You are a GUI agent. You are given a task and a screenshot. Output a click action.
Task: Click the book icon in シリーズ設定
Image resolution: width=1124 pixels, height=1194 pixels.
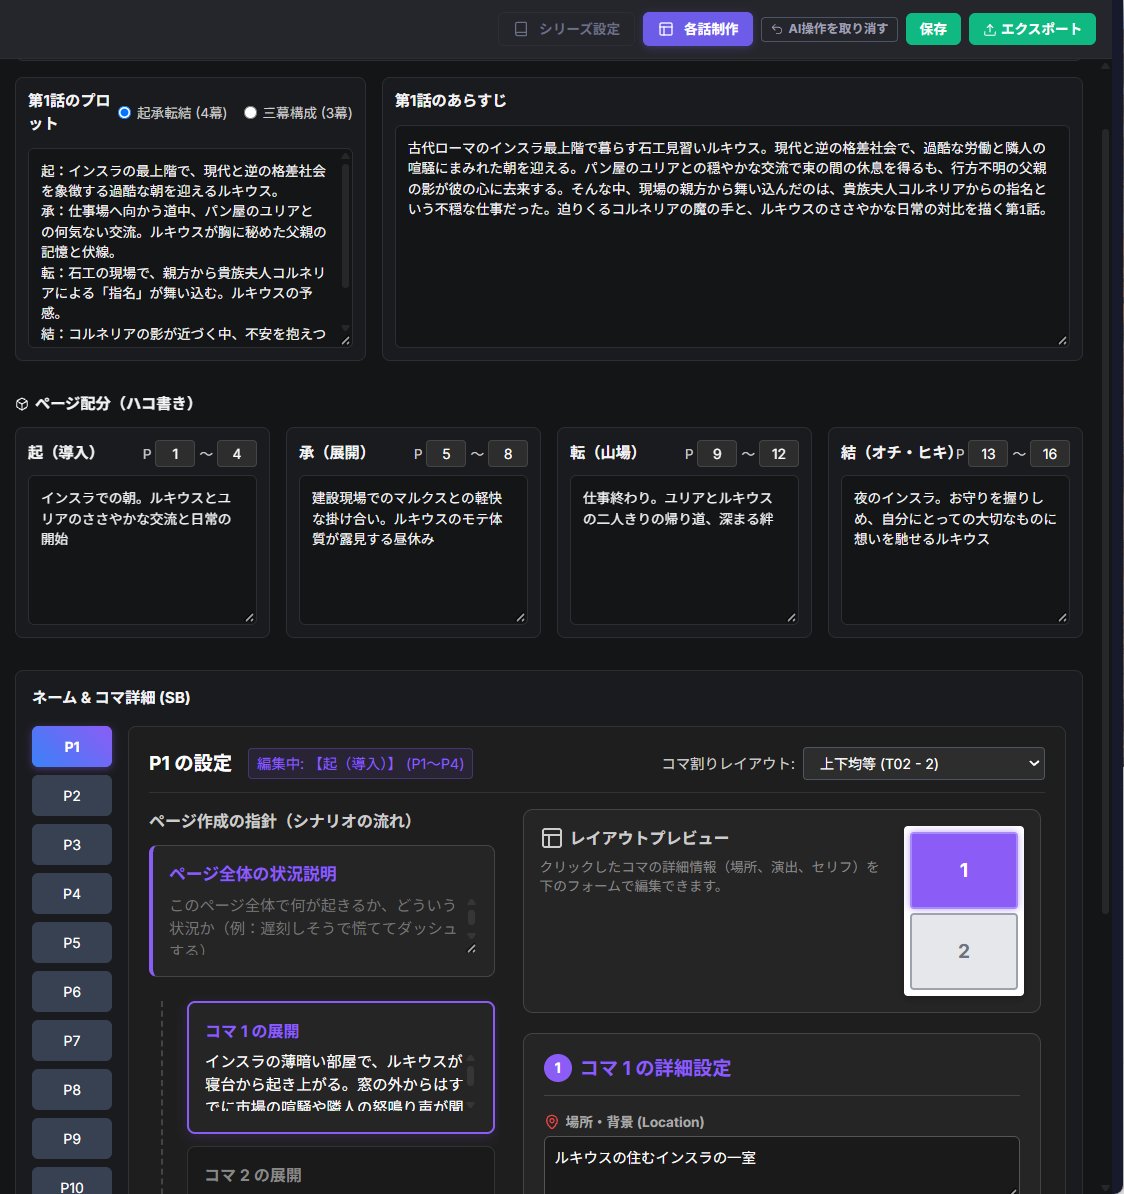[x=521, y=29]
